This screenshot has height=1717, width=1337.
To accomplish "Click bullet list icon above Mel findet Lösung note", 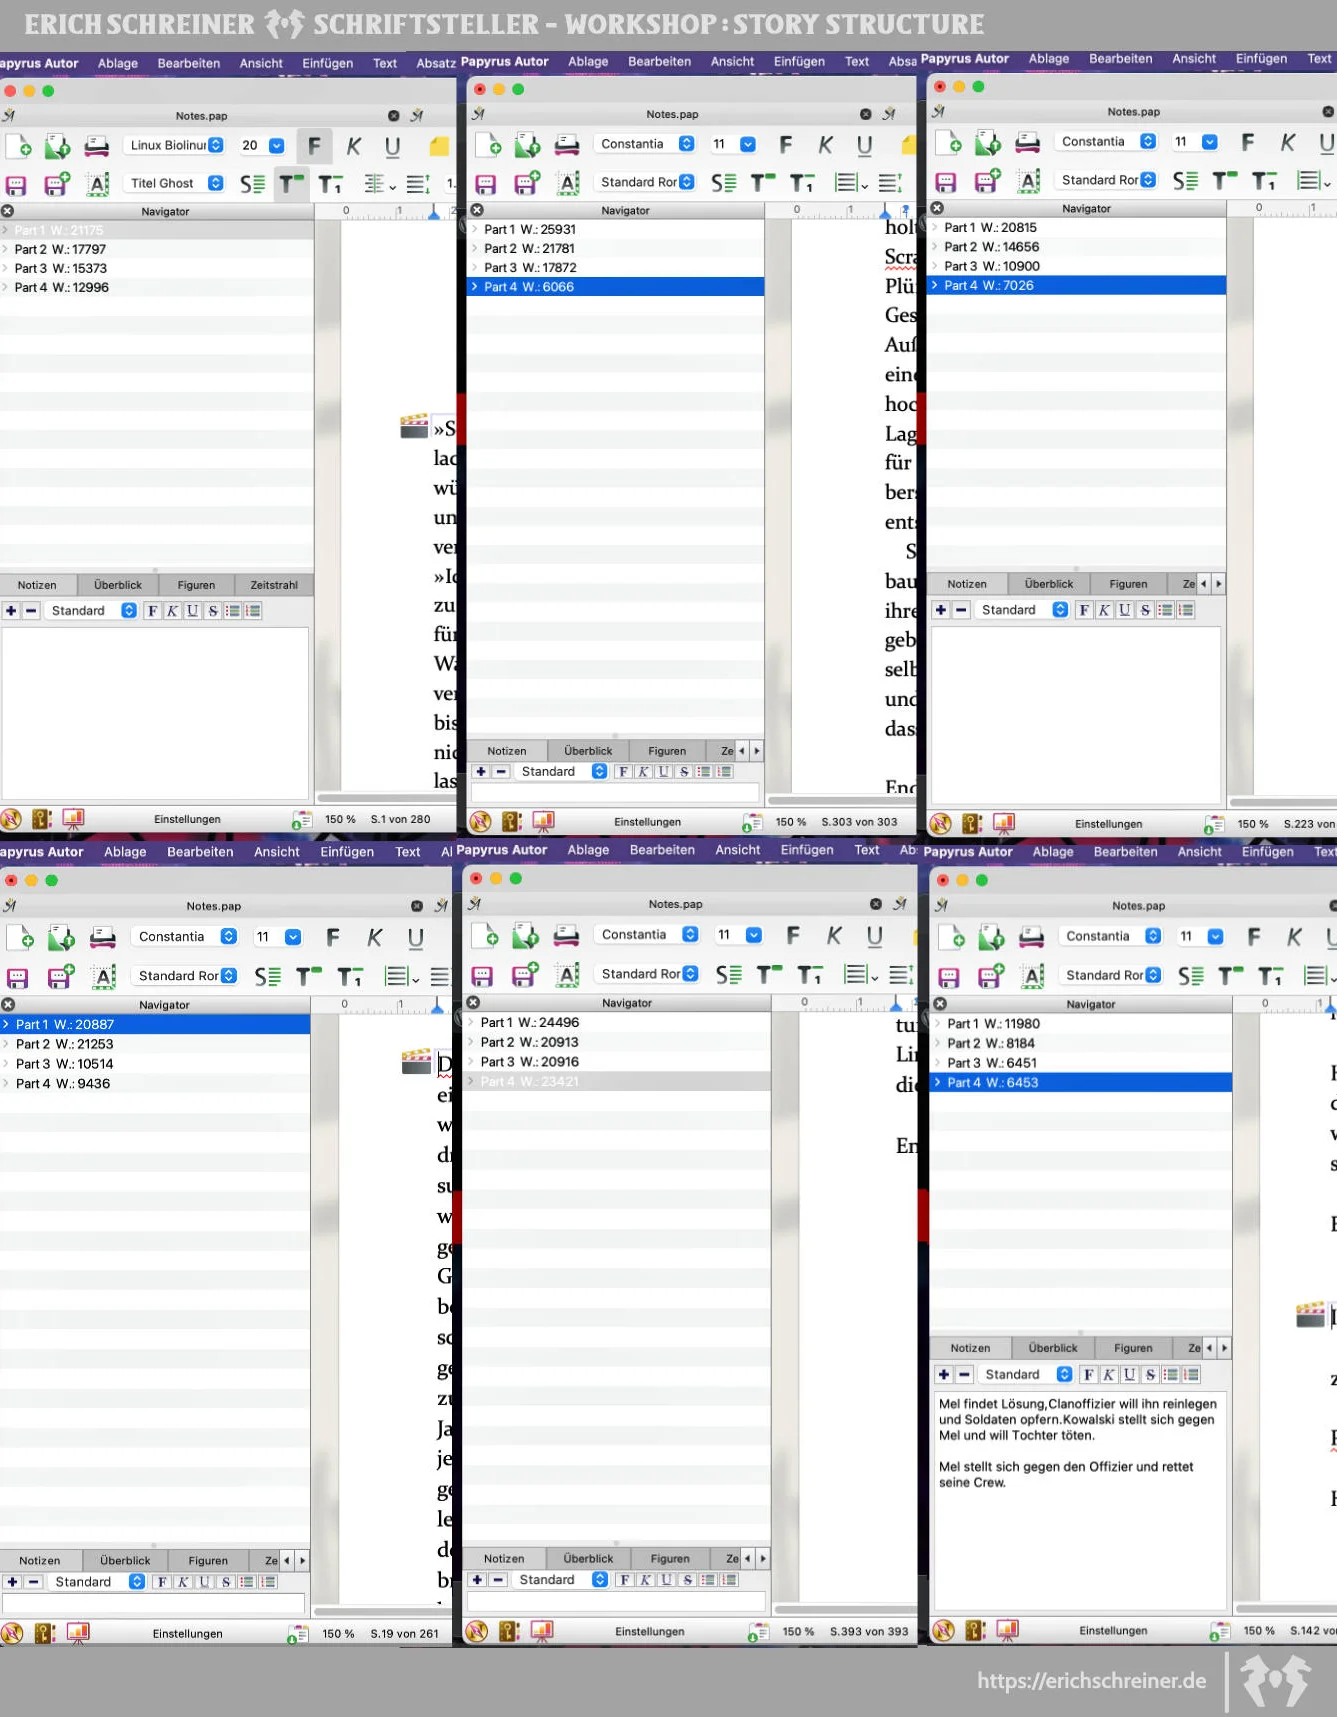I will coord(1170,1374).
